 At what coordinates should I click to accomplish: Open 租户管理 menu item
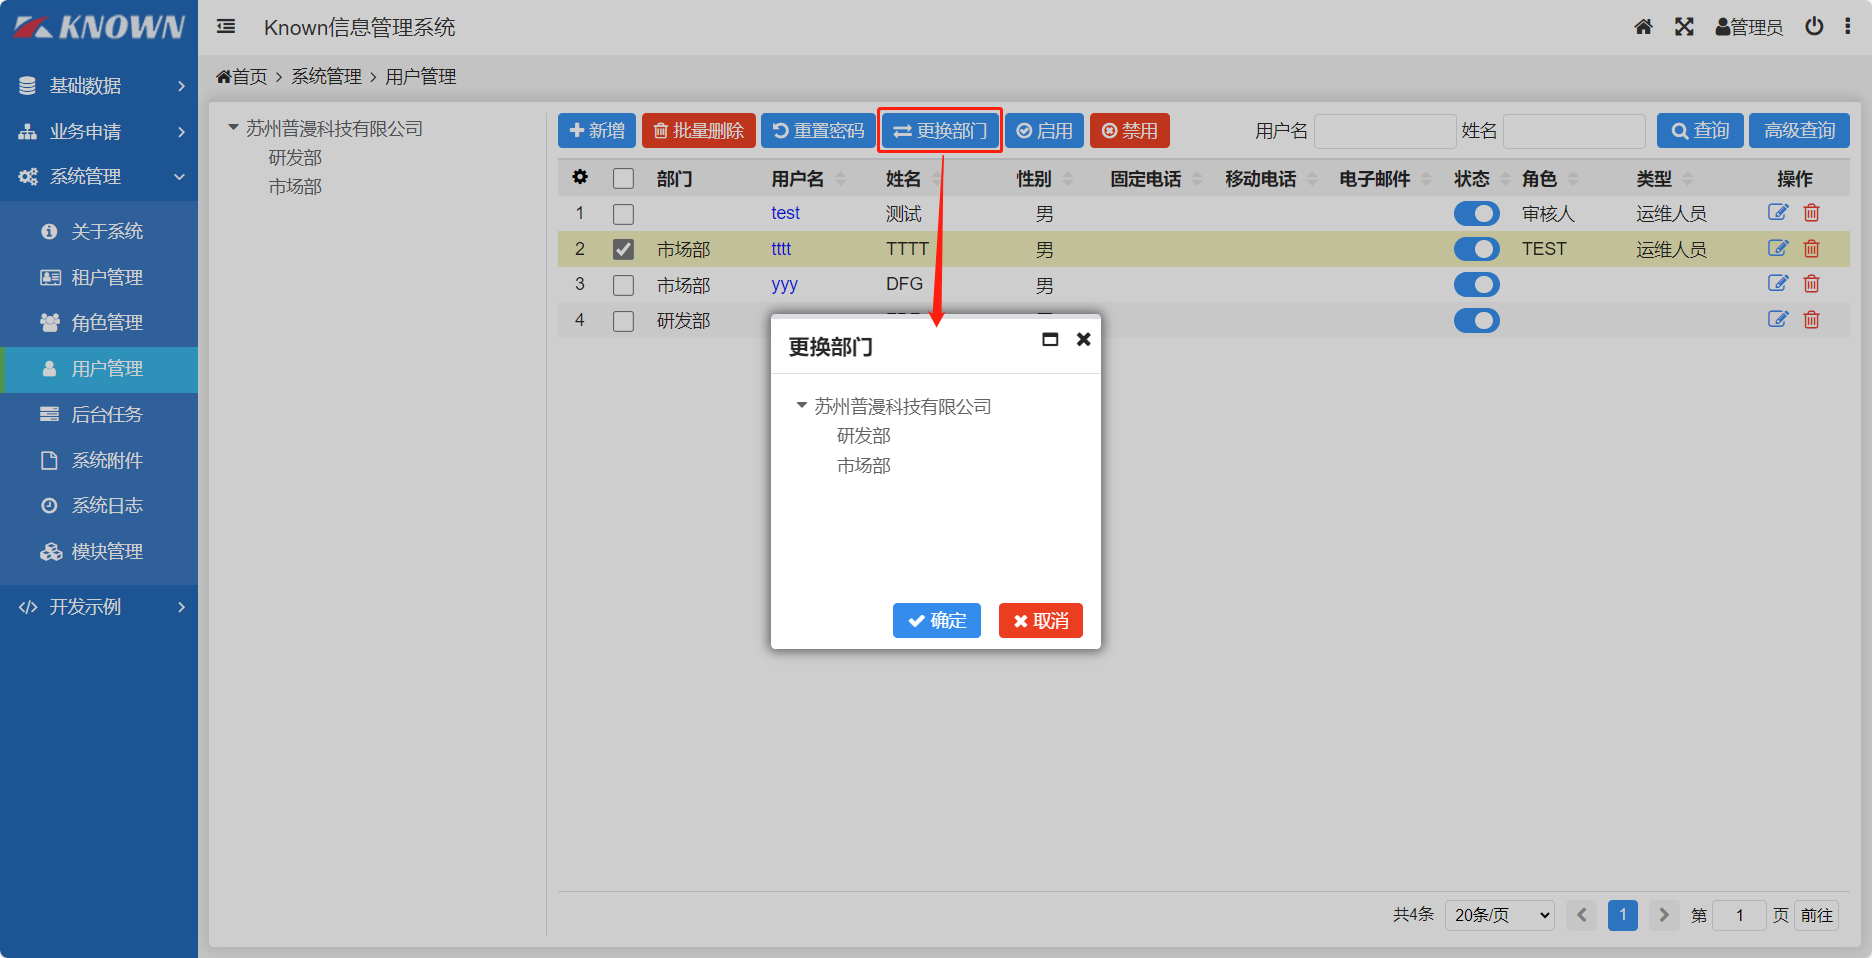click(x=99, y=277)
